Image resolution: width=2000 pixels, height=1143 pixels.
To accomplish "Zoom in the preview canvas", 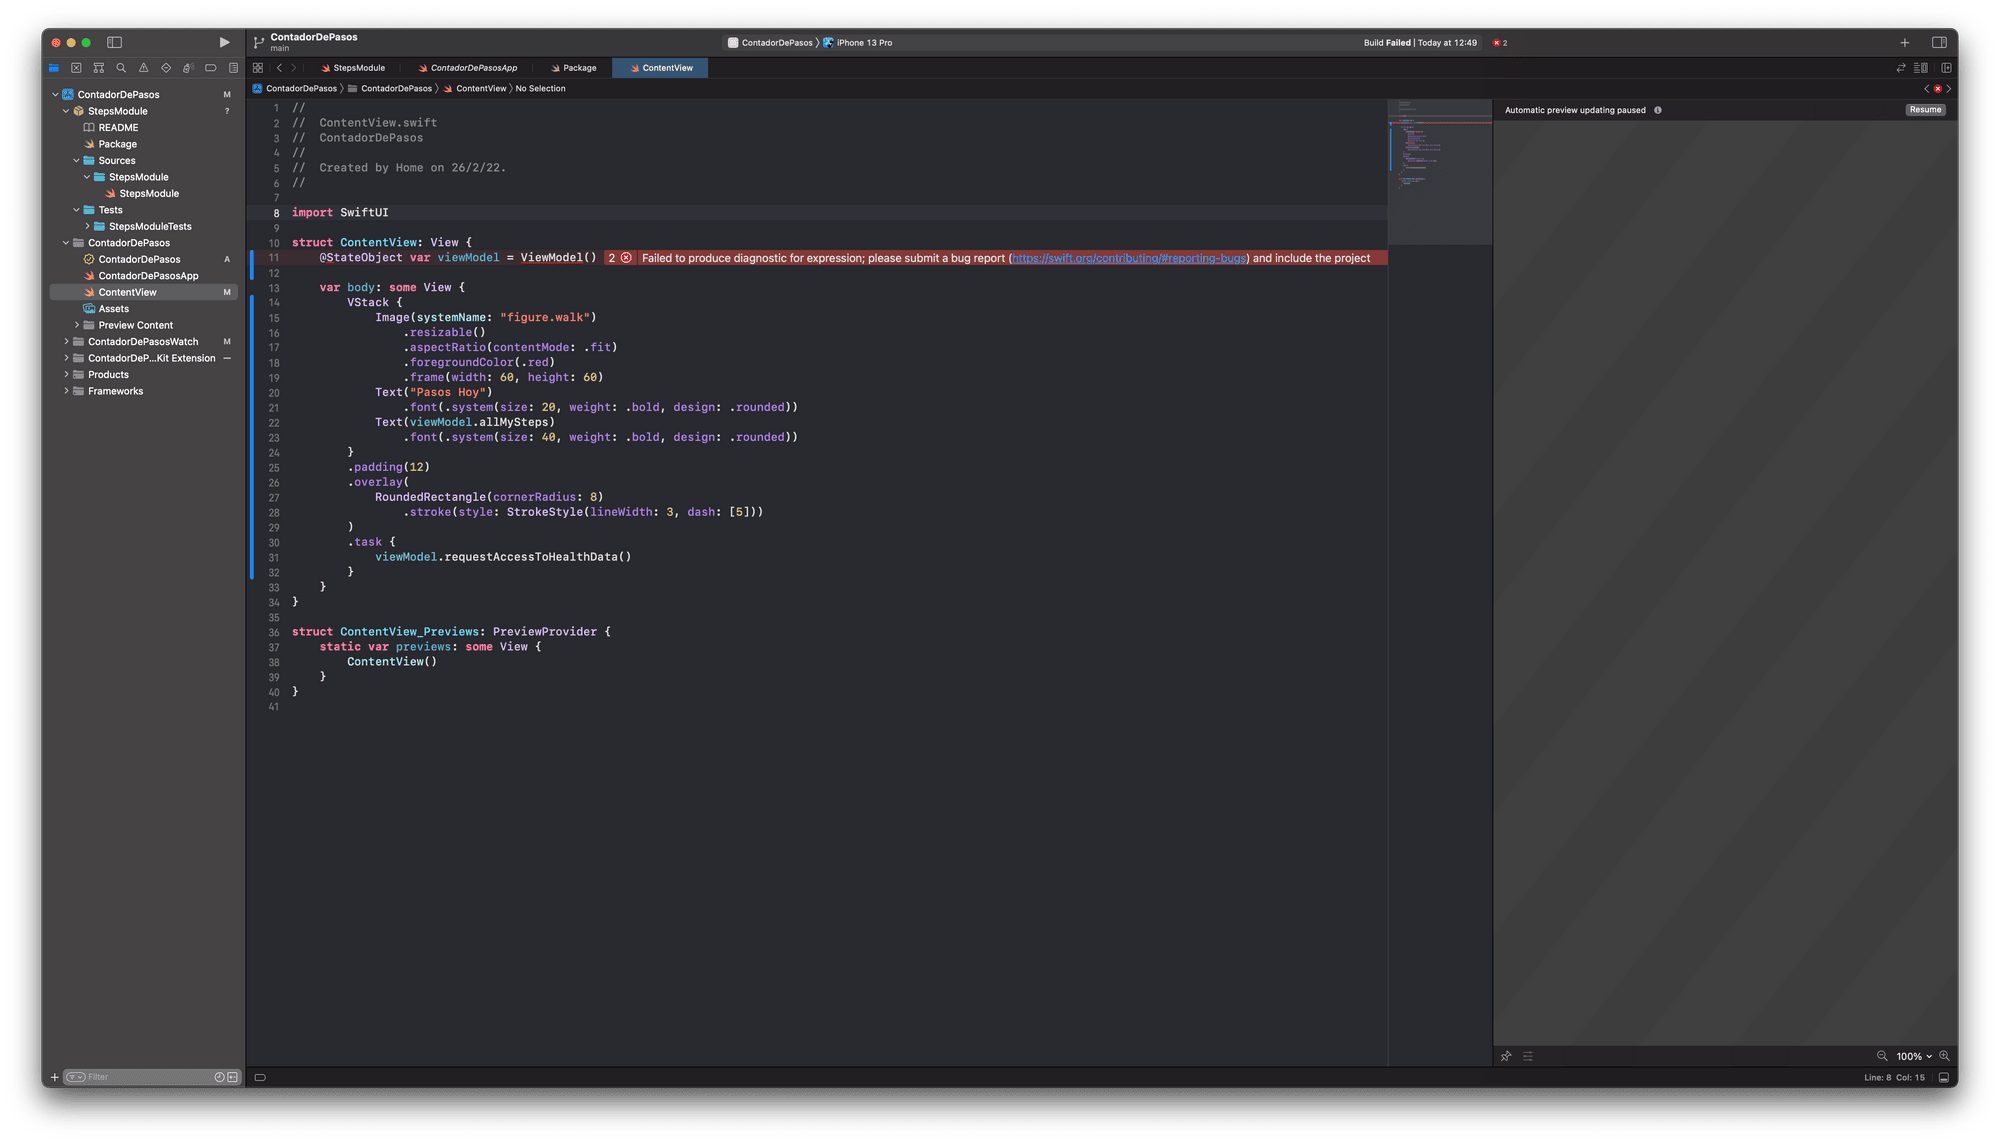I will point(1944,1056).
